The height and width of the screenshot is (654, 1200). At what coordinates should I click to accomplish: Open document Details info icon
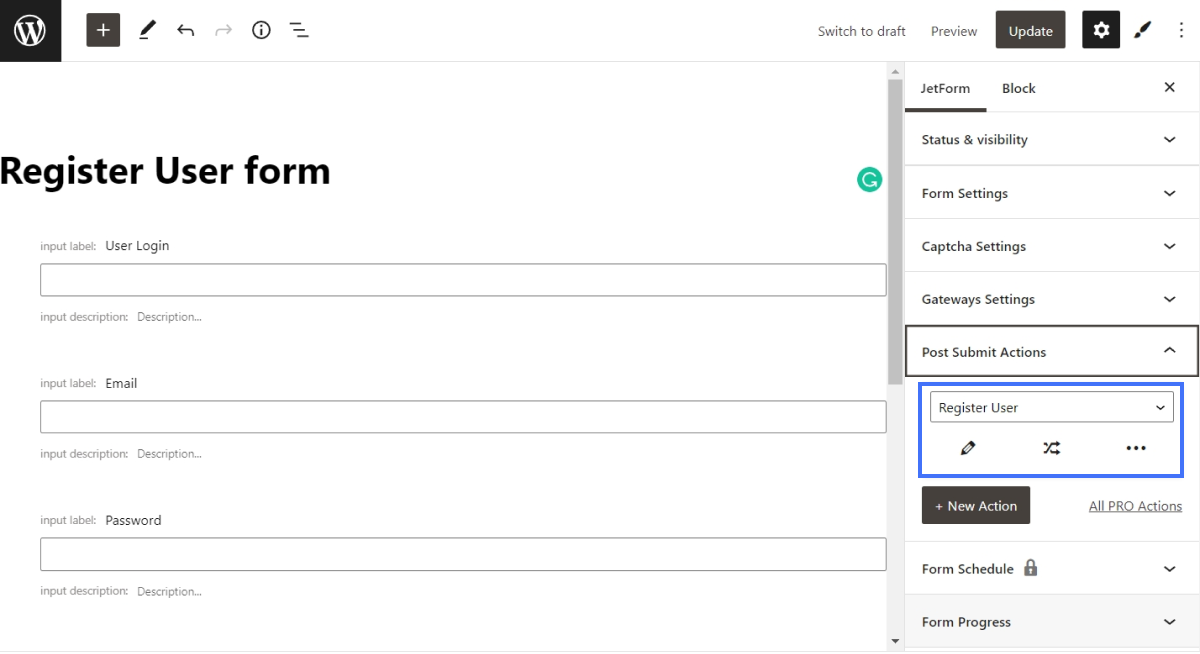pos(261,31)
